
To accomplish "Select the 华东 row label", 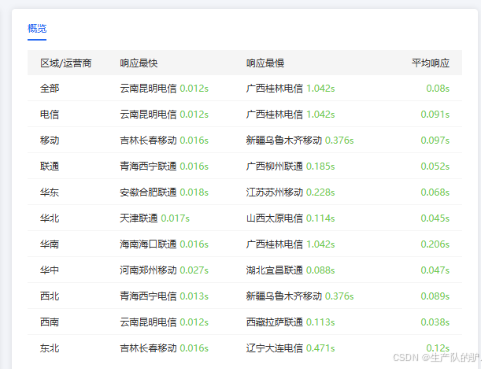I will point(50,192).
